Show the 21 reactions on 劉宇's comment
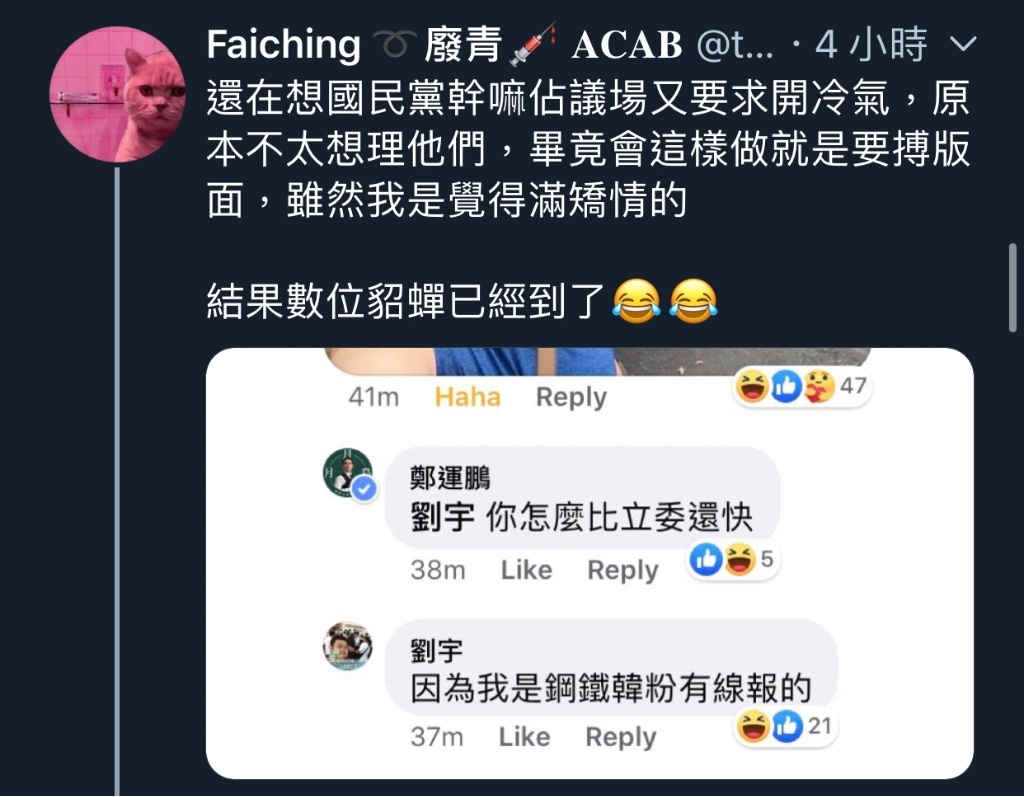1024x797 pixels. tap(786, 726)
